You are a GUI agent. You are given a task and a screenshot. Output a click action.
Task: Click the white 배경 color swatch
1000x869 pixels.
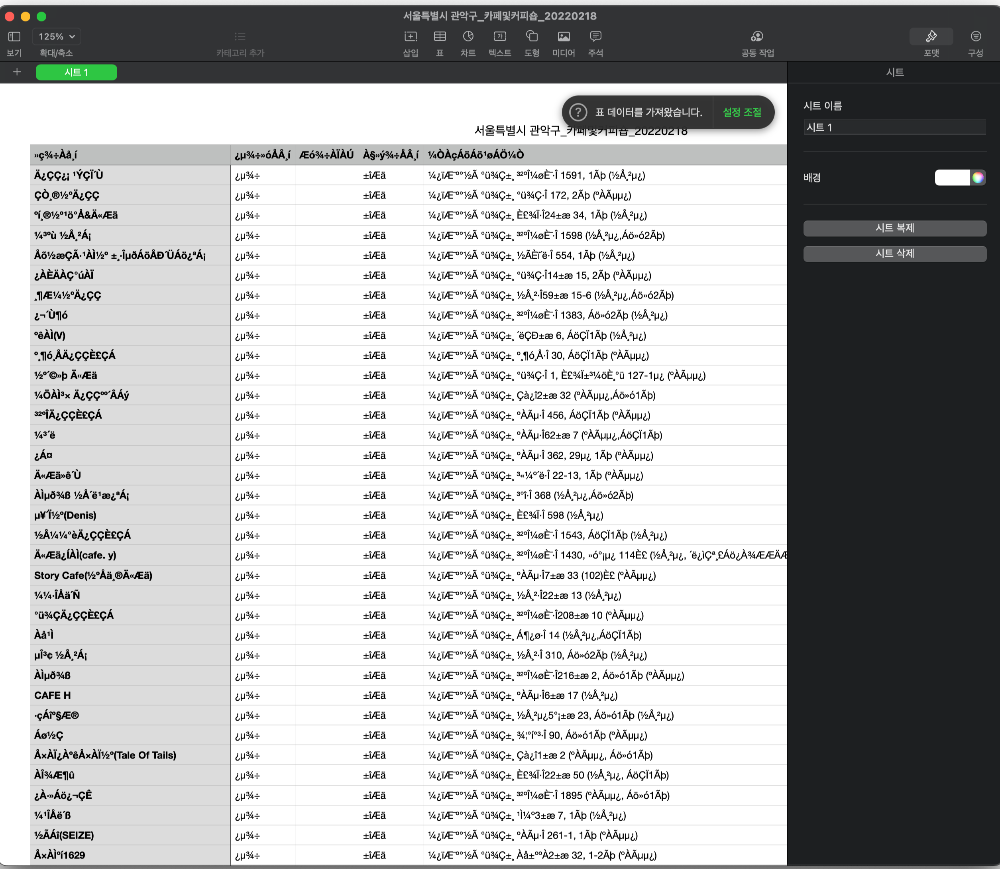(952, 177)
